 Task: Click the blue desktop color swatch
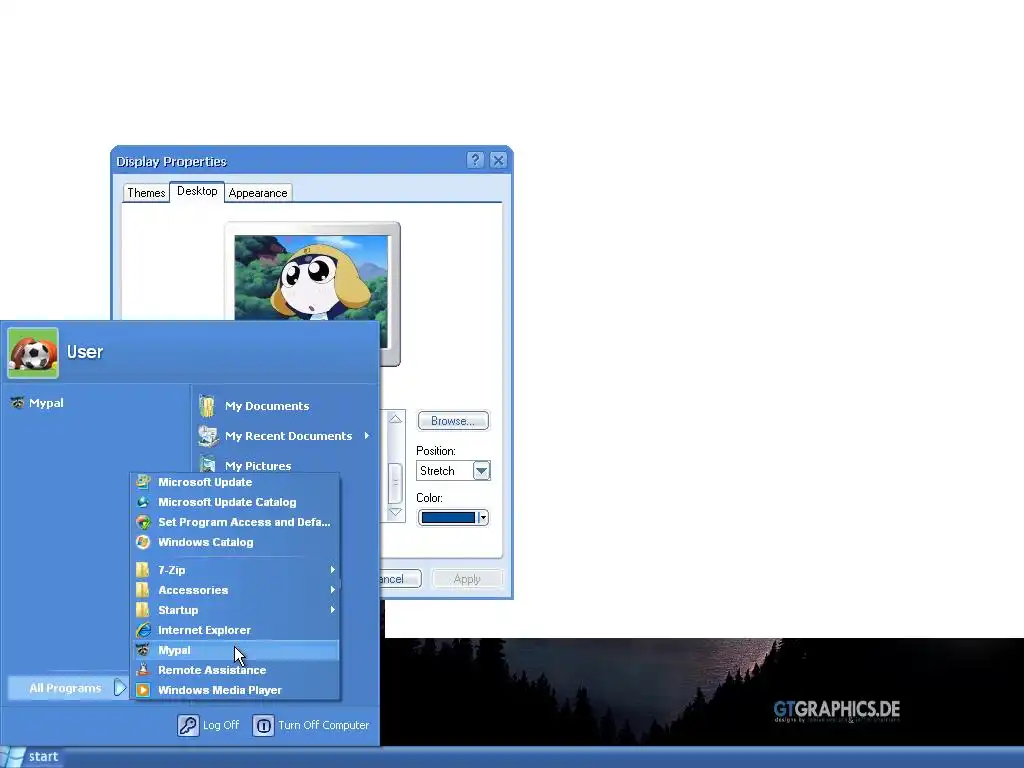(x=448, y=518)
